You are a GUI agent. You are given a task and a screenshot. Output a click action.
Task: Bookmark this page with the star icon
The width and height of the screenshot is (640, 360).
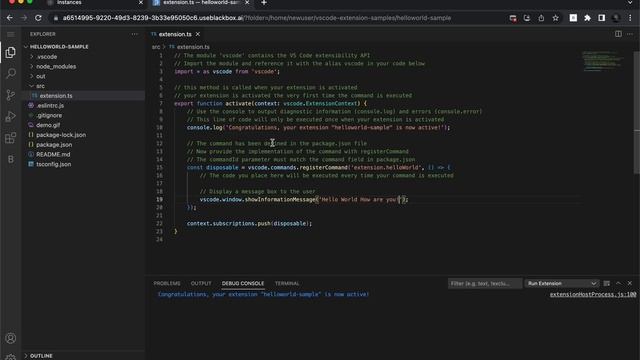[x=556, y=18]
